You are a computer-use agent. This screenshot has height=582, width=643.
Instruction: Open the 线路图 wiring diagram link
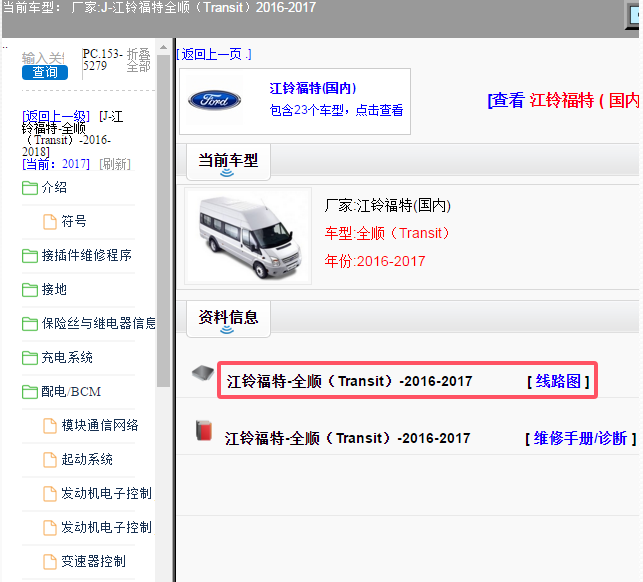click(558, 381)
